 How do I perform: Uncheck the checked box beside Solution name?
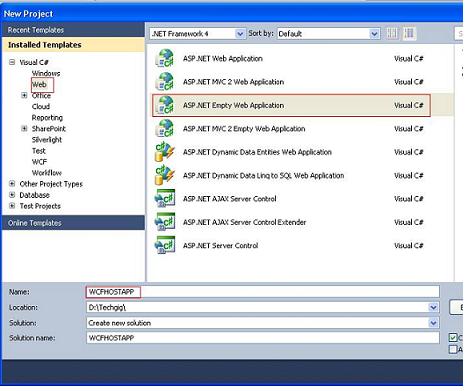coord(453,338)
